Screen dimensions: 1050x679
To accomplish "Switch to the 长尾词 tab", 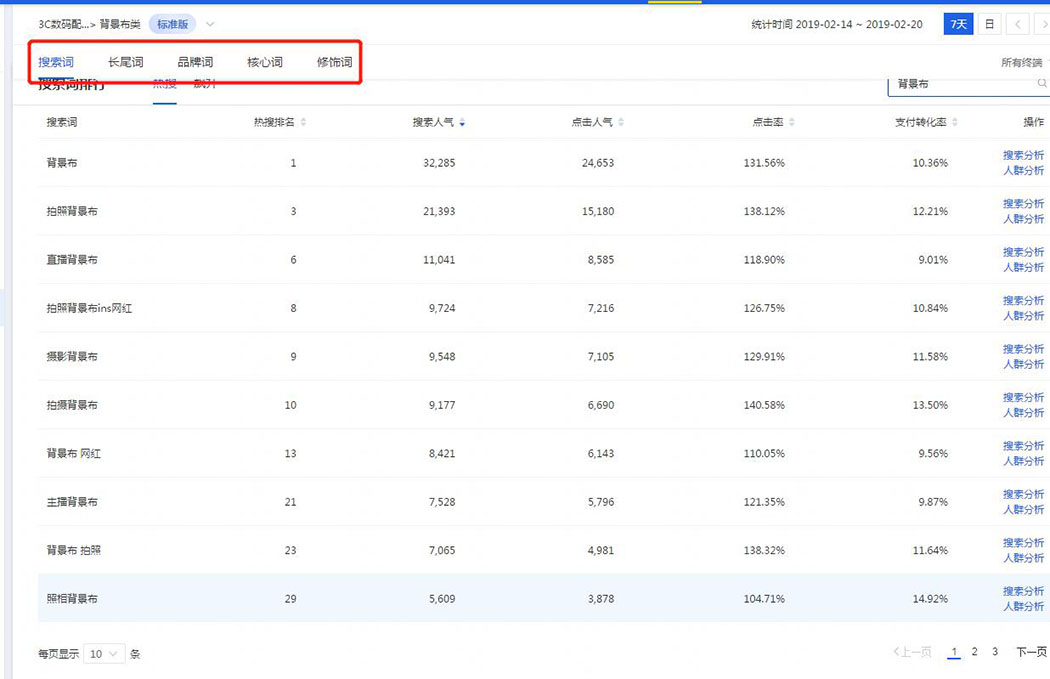I will [125, 60].
